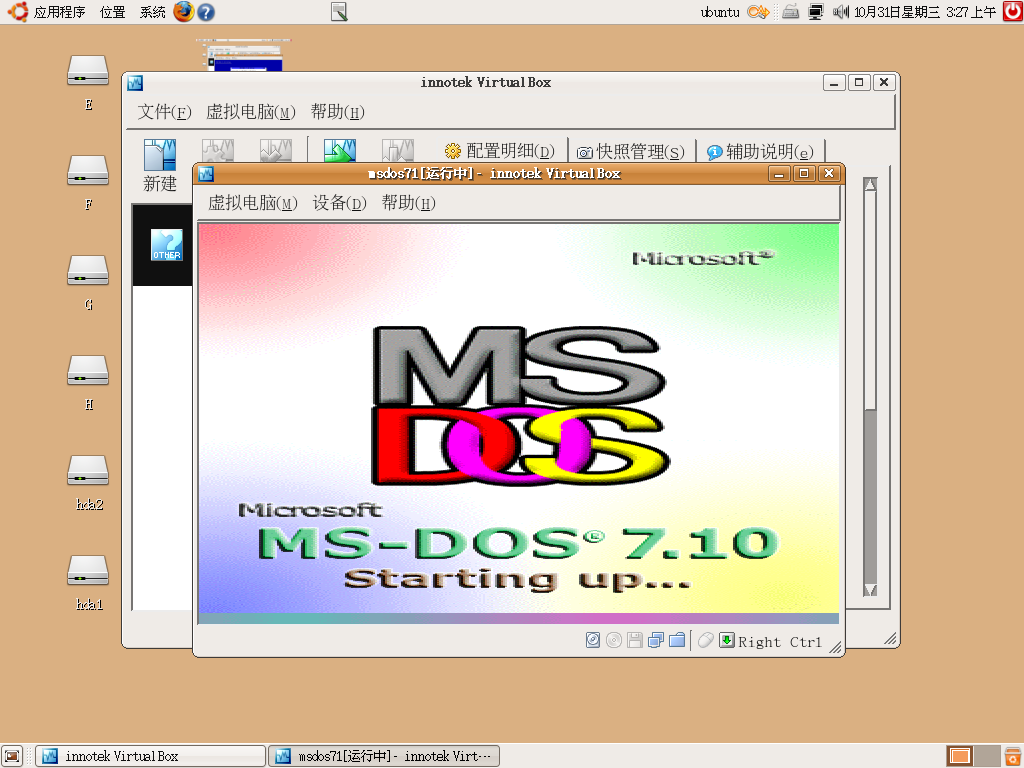Open 虚拟电脑(M) menu in msdos71 VM window
This screenshot has width=1024, height=768.
click(253, 203)
